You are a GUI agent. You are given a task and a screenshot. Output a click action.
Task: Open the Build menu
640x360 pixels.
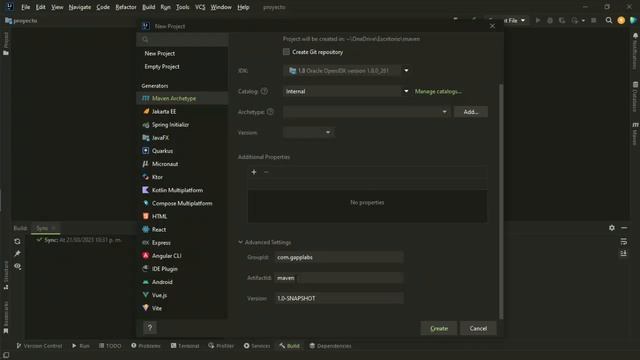tap(149, 7)
